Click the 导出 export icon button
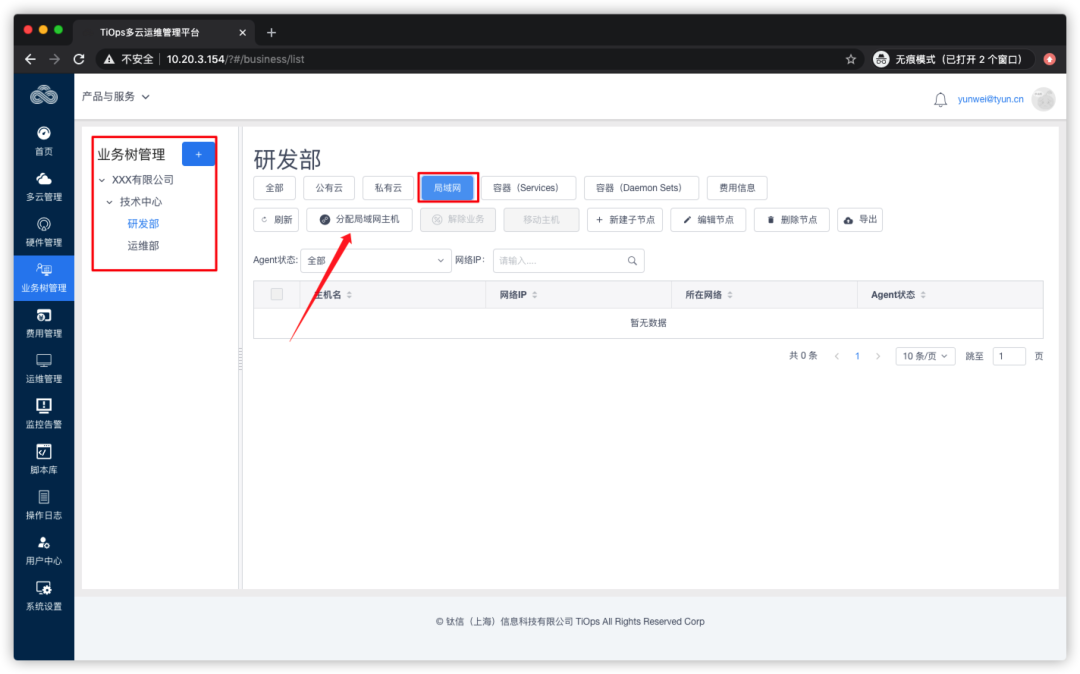 point(859,219)
